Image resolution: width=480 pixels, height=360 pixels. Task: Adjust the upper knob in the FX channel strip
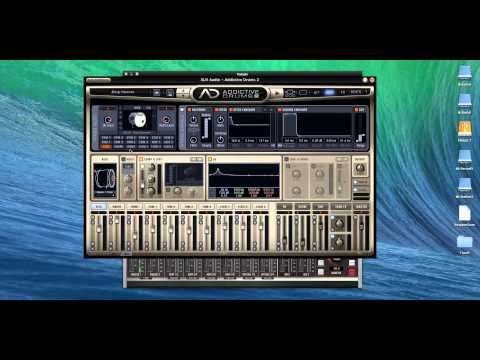[x=339, y=223]
